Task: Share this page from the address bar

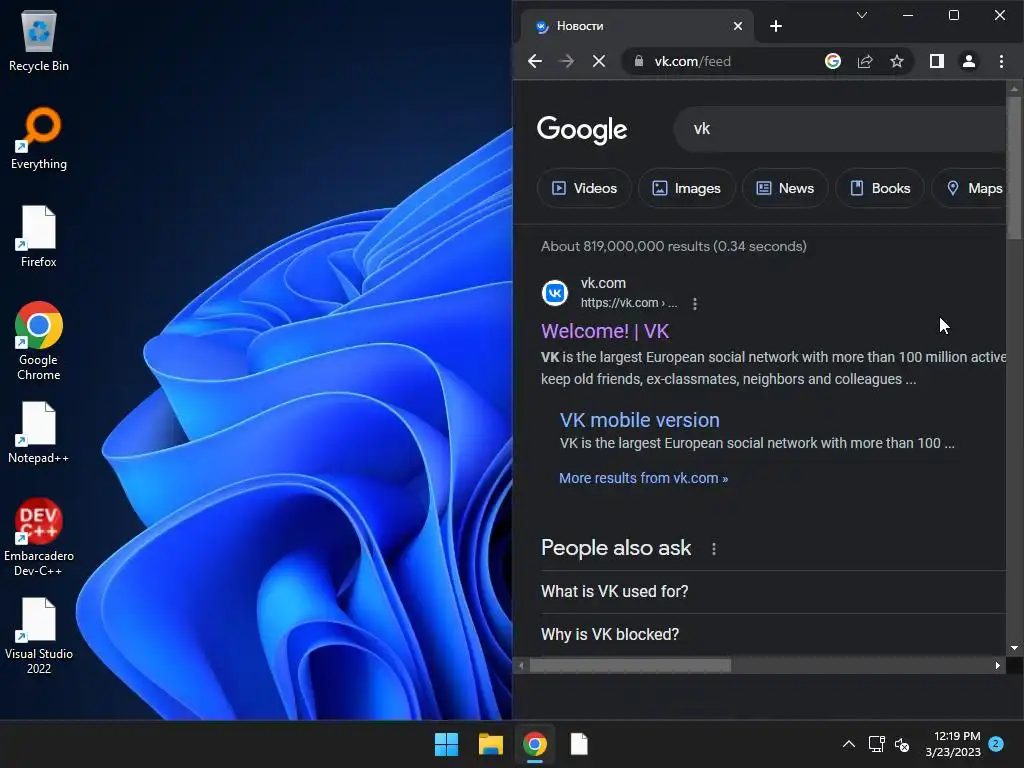Action: tap(865, 61)
